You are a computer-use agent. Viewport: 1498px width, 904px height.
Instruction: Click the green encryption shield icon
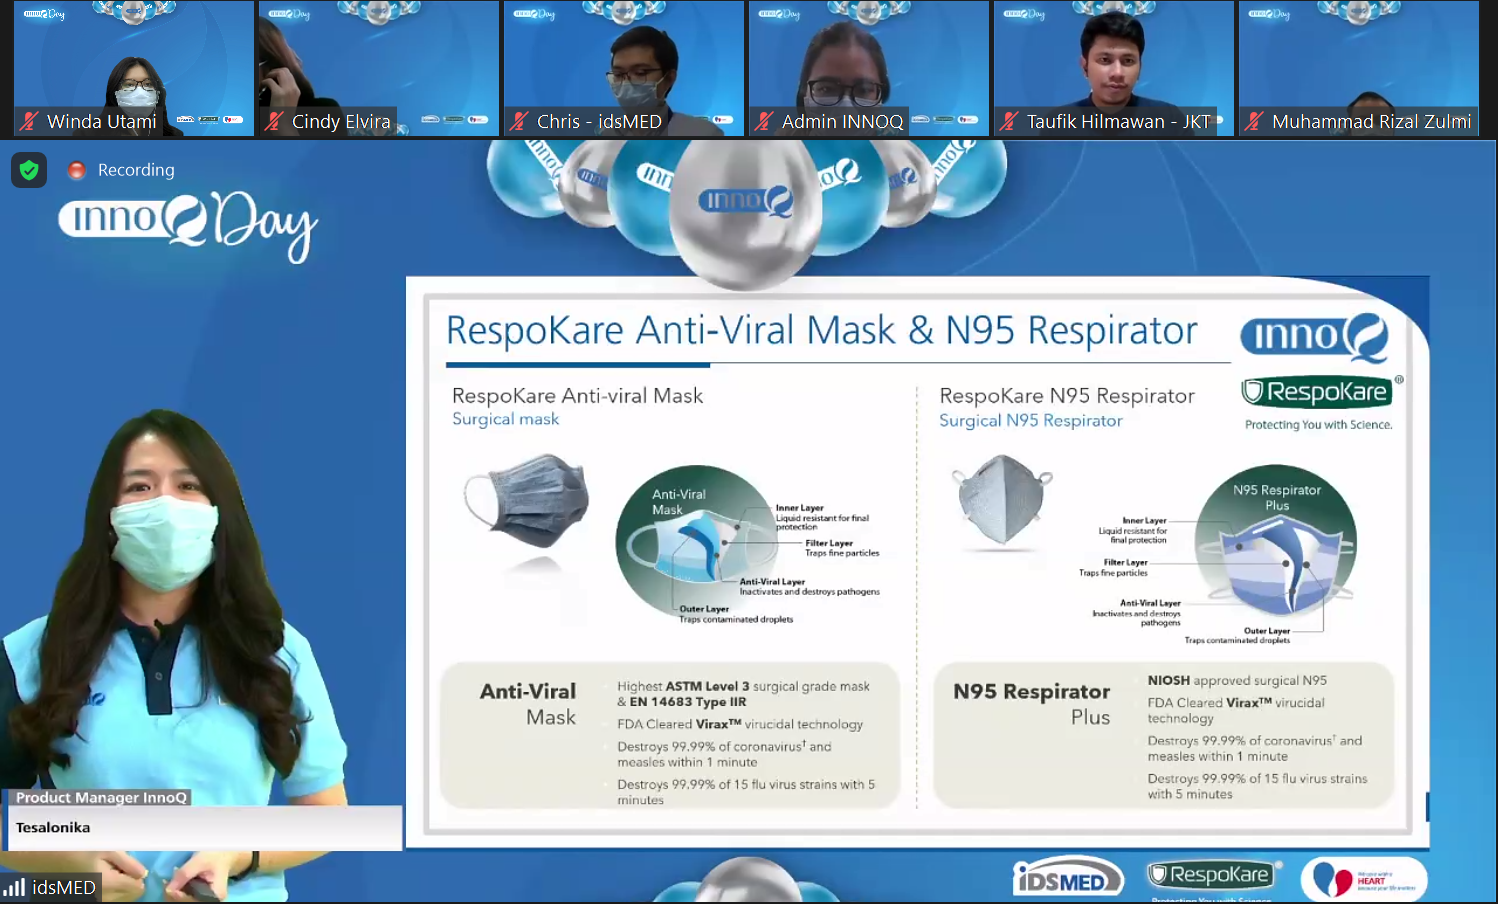29,170
